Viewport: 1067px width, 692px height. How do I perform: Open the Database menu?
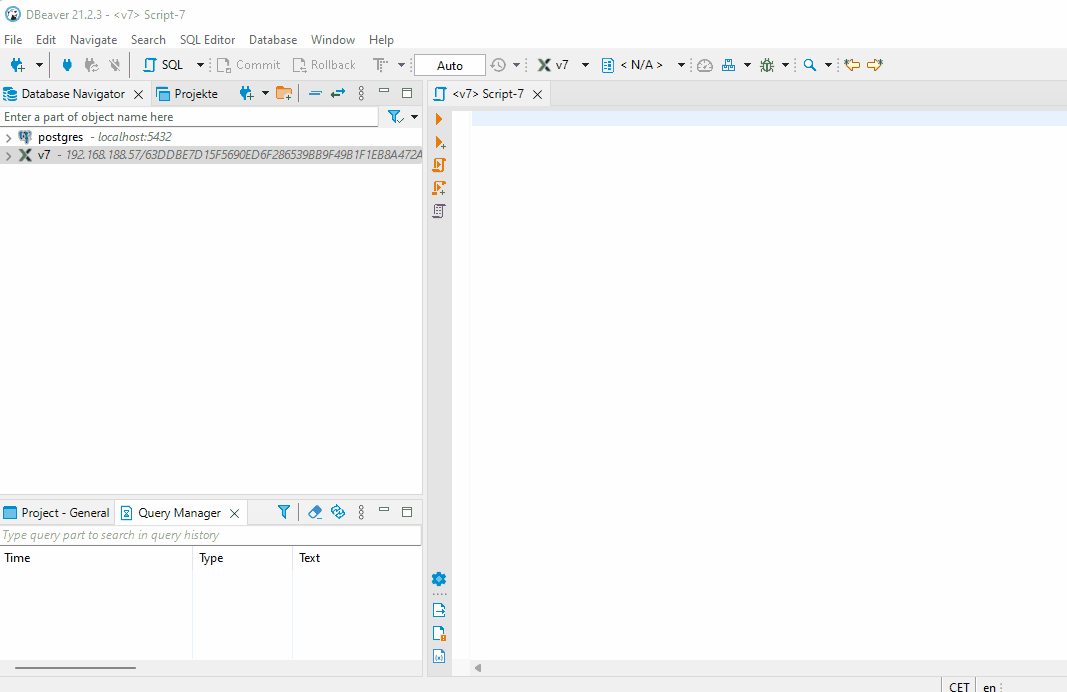point(272,39)
